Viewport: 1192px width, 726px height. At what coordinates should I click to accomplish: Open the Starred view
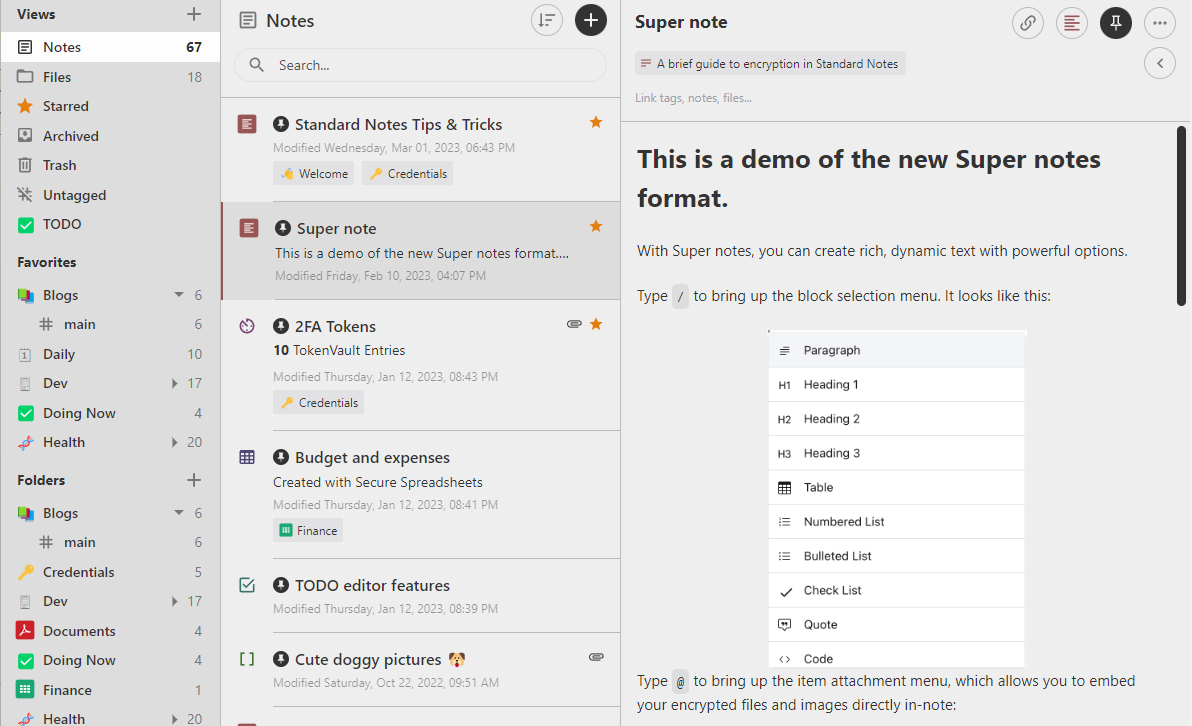110,106
